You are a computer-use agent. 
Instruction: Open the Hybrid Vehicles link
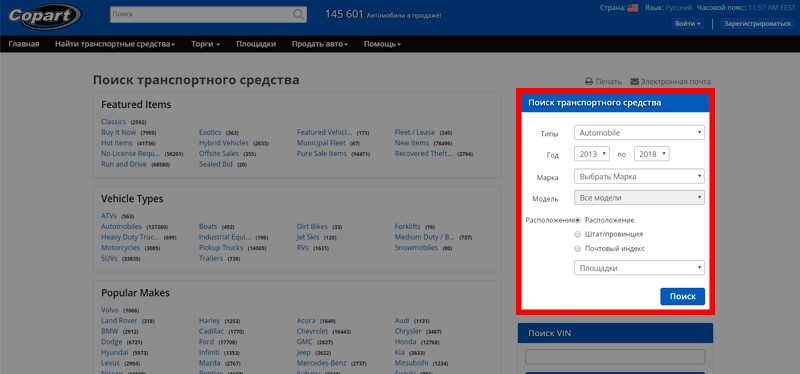(x=224, y=143)
